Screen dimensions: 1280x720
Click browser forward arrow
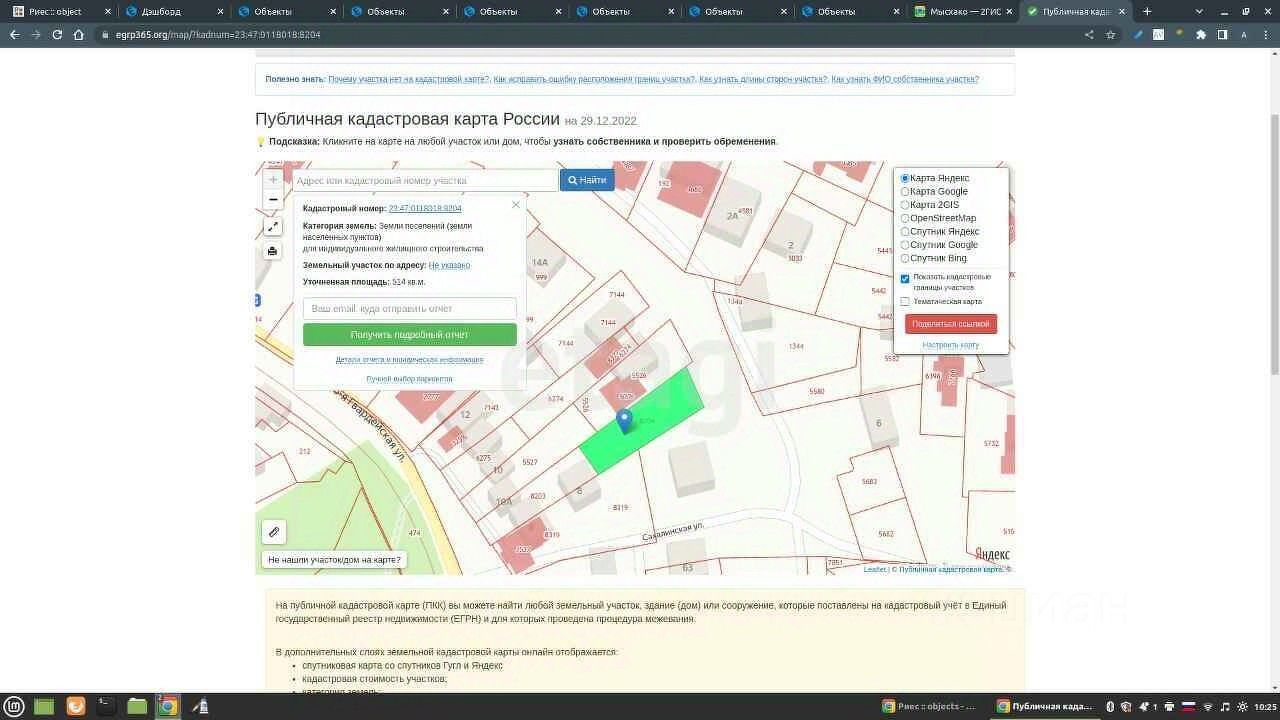pyautogui.click(x=36, y=34)
